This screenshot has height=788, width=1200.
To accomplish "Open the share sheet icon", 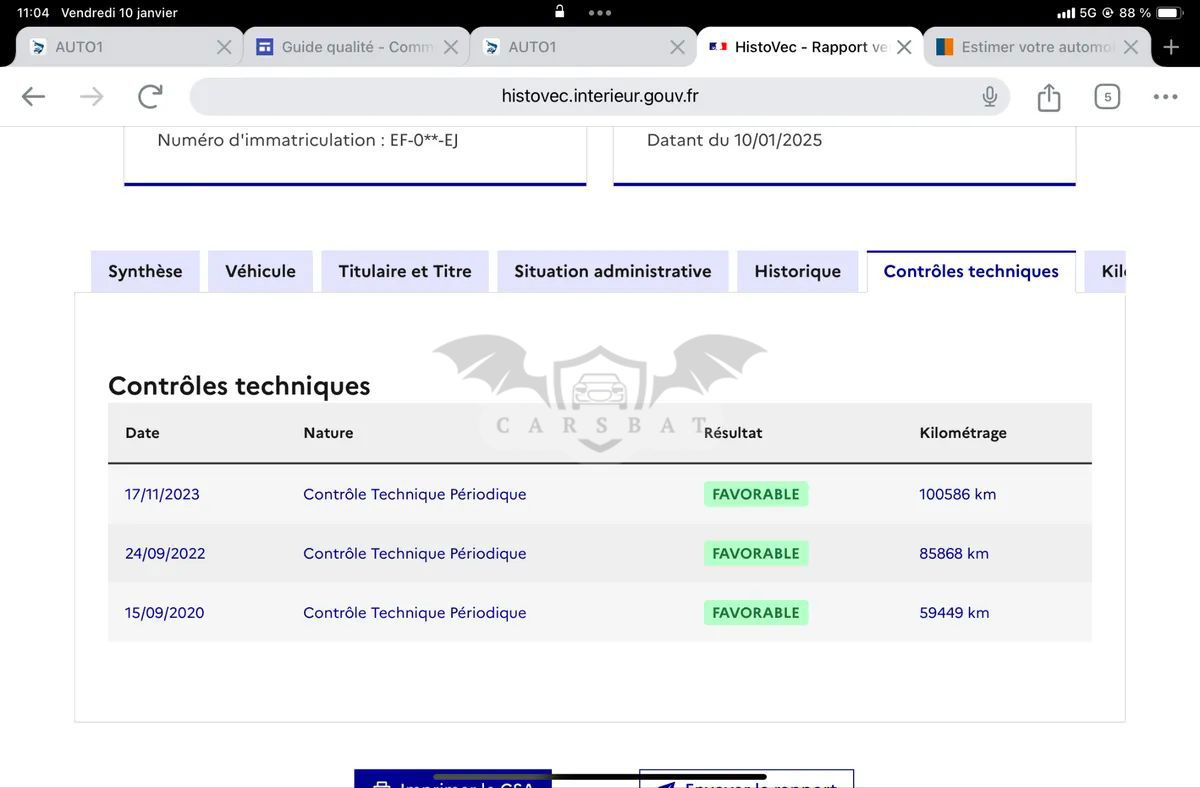I will tap(1048, 96).
